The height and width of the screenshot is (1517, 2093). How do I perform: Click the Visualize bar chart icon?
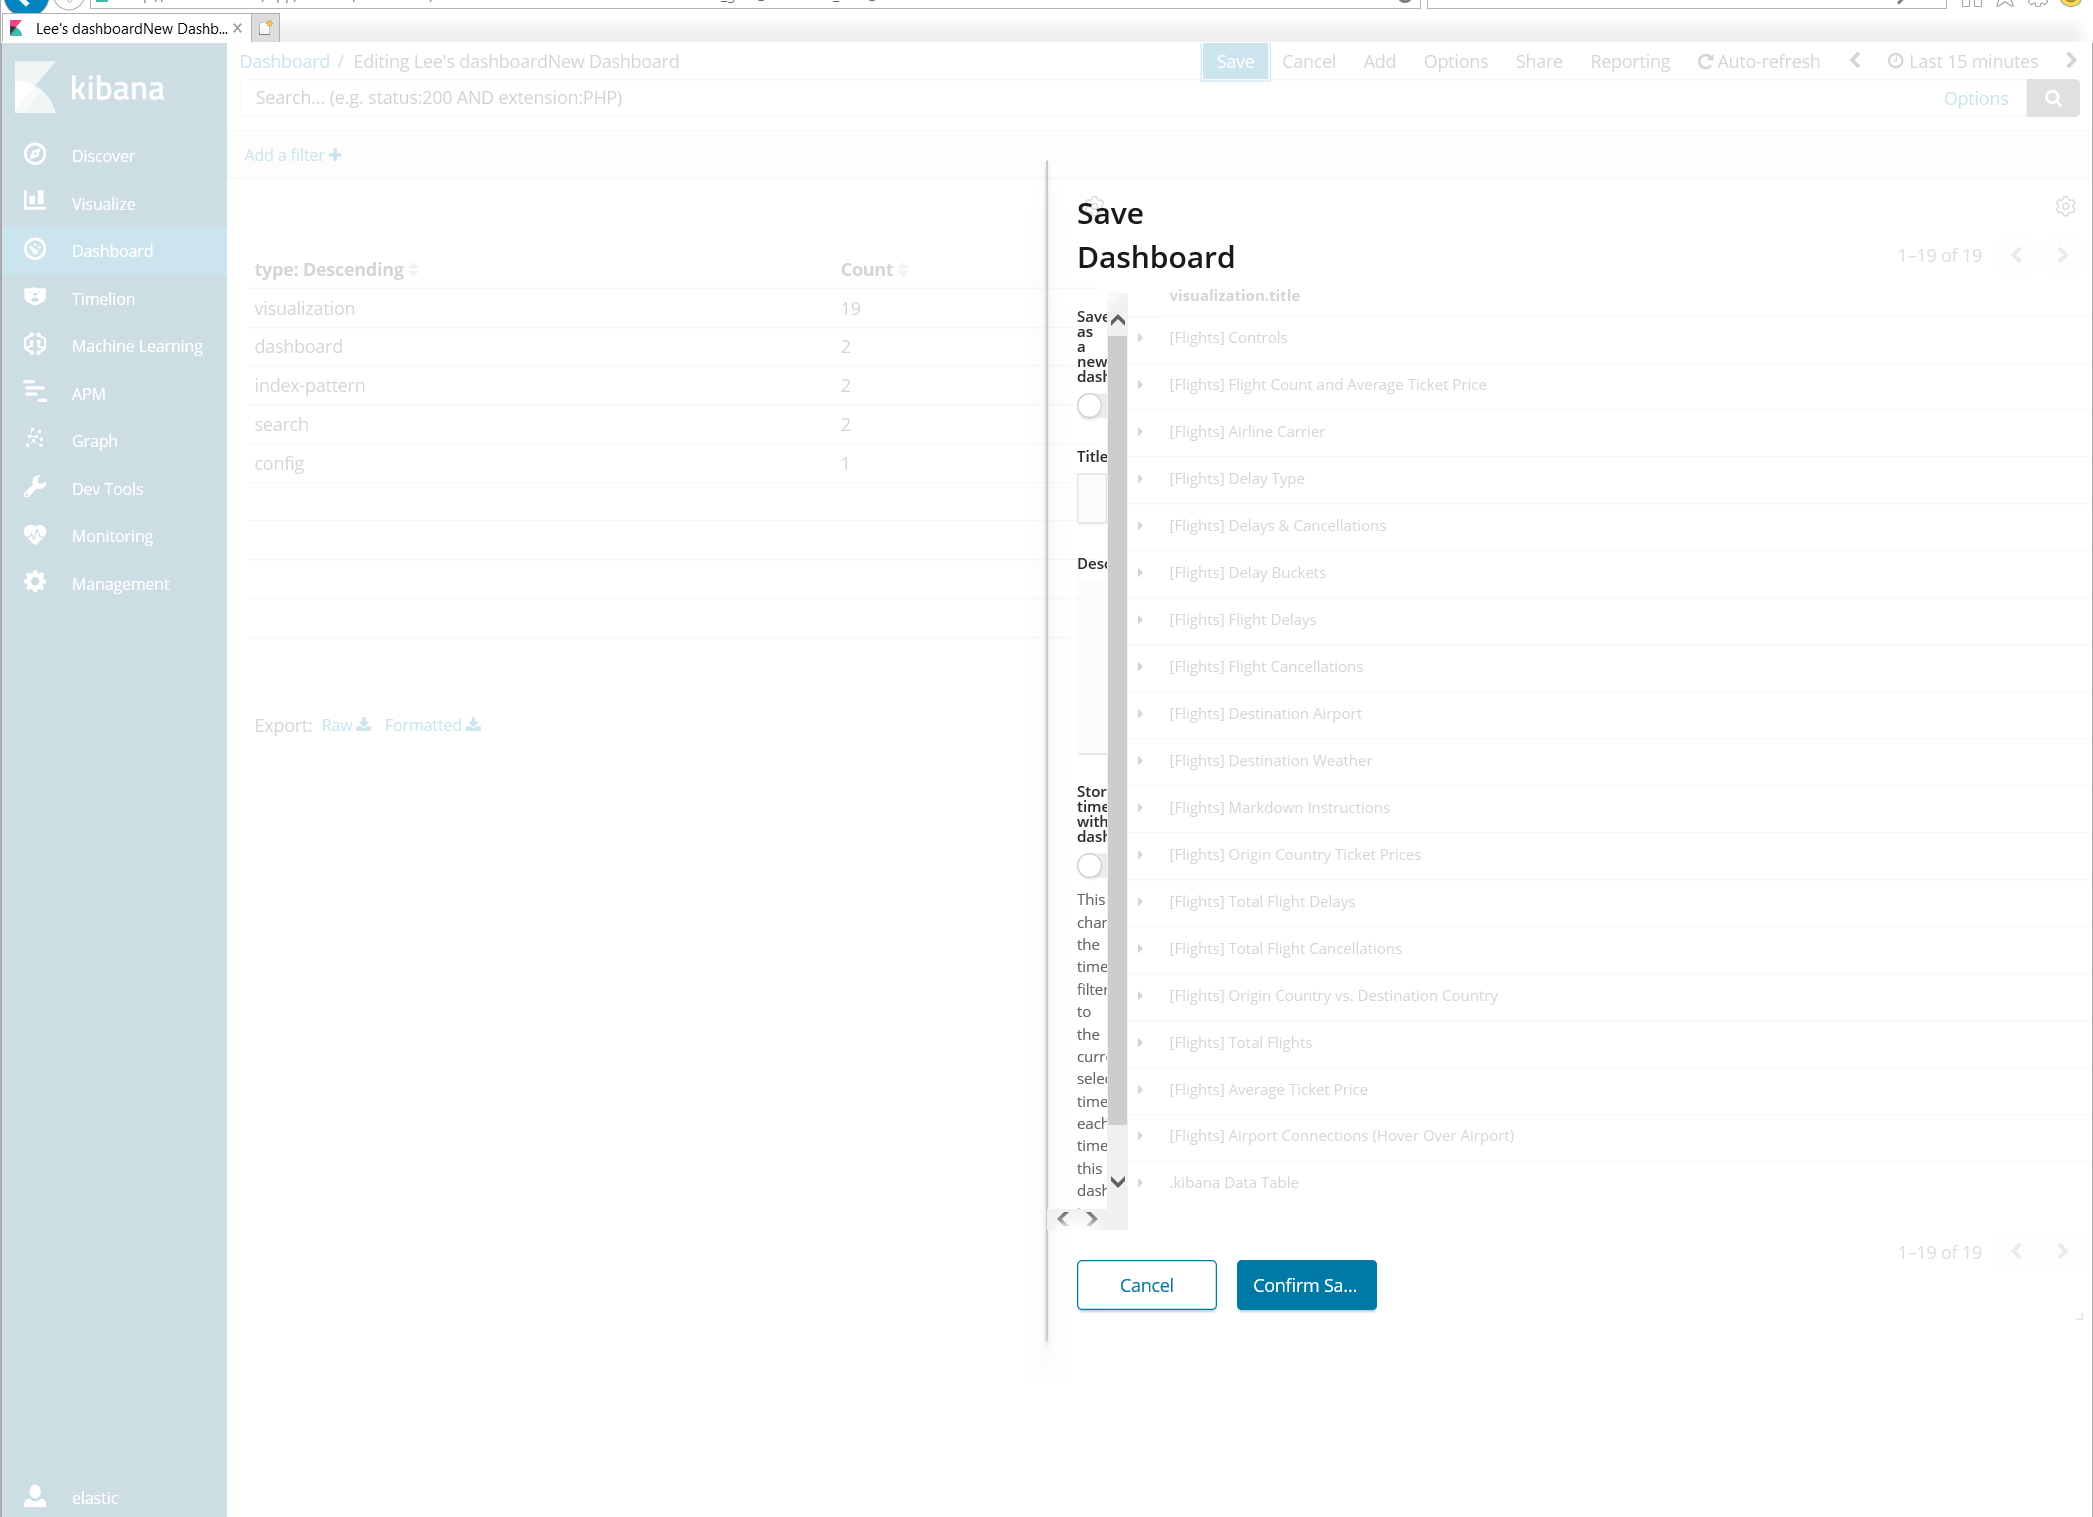pos(35,201)
